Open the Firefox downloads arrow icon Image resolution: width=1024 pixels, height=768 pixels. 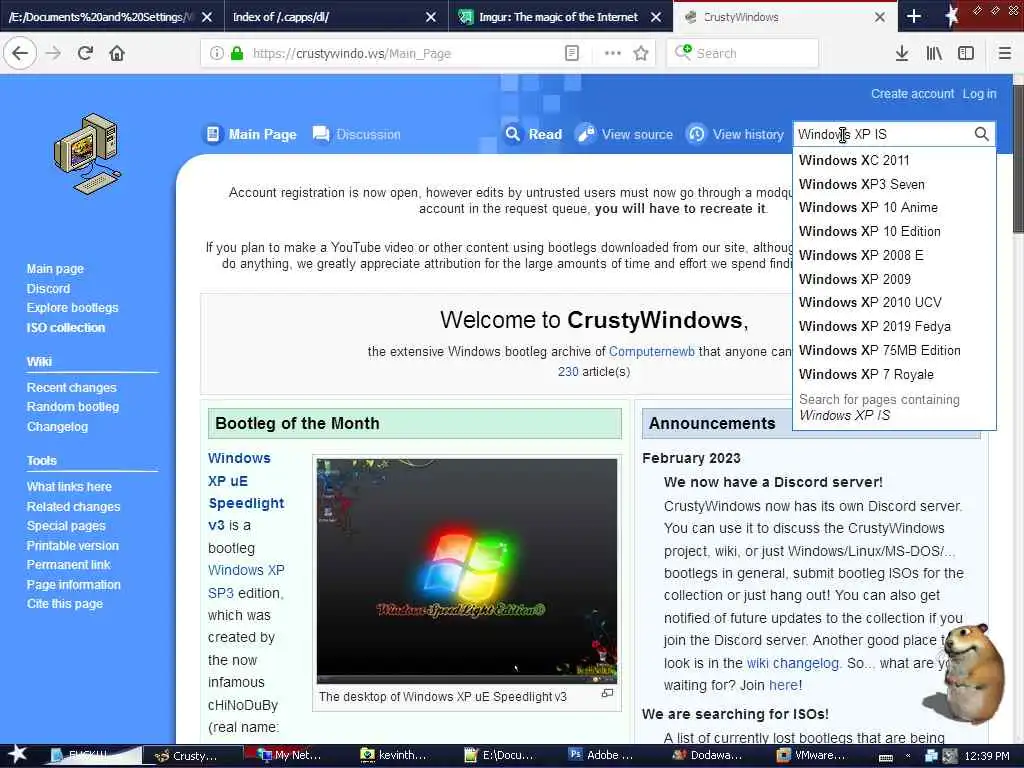tap(902, 54)
